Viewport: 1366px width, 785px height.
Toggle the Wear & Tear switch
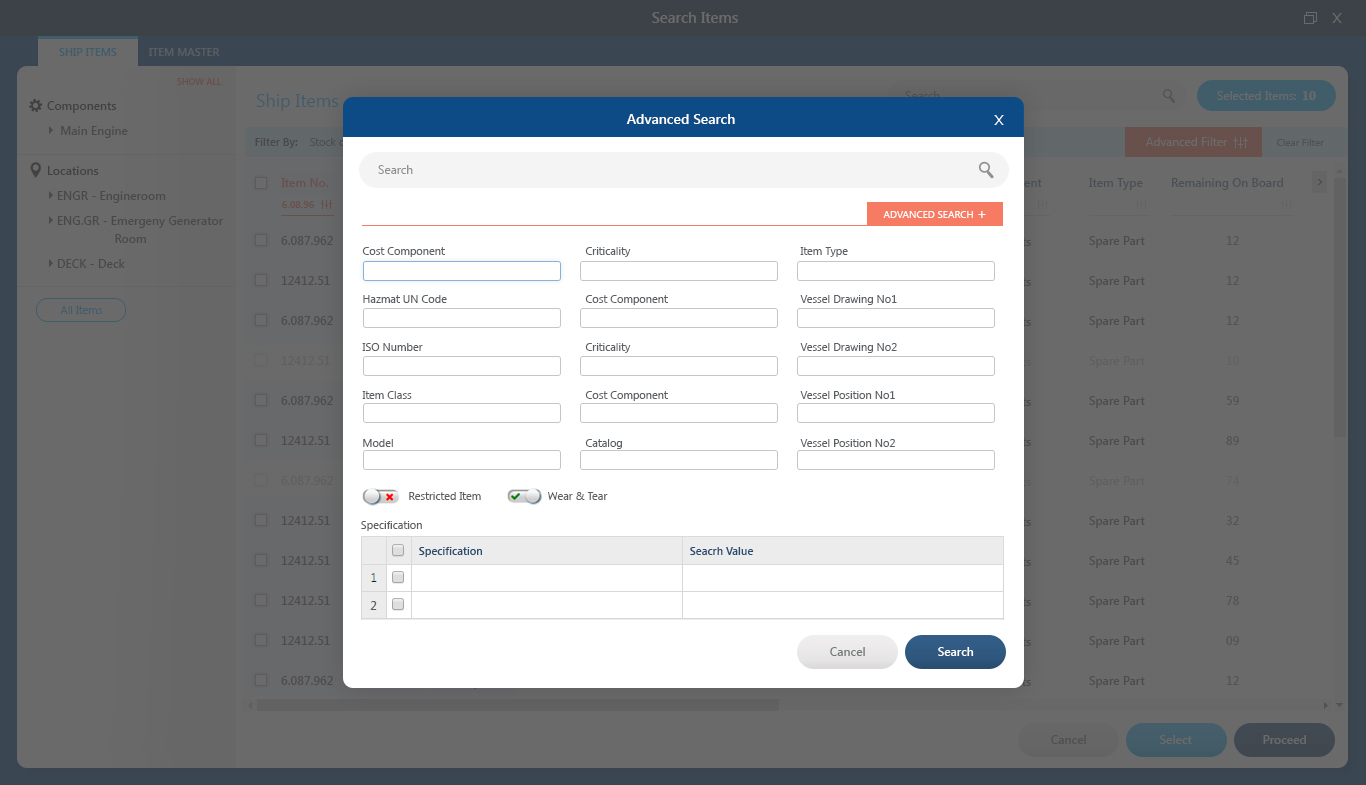[524, 496]
